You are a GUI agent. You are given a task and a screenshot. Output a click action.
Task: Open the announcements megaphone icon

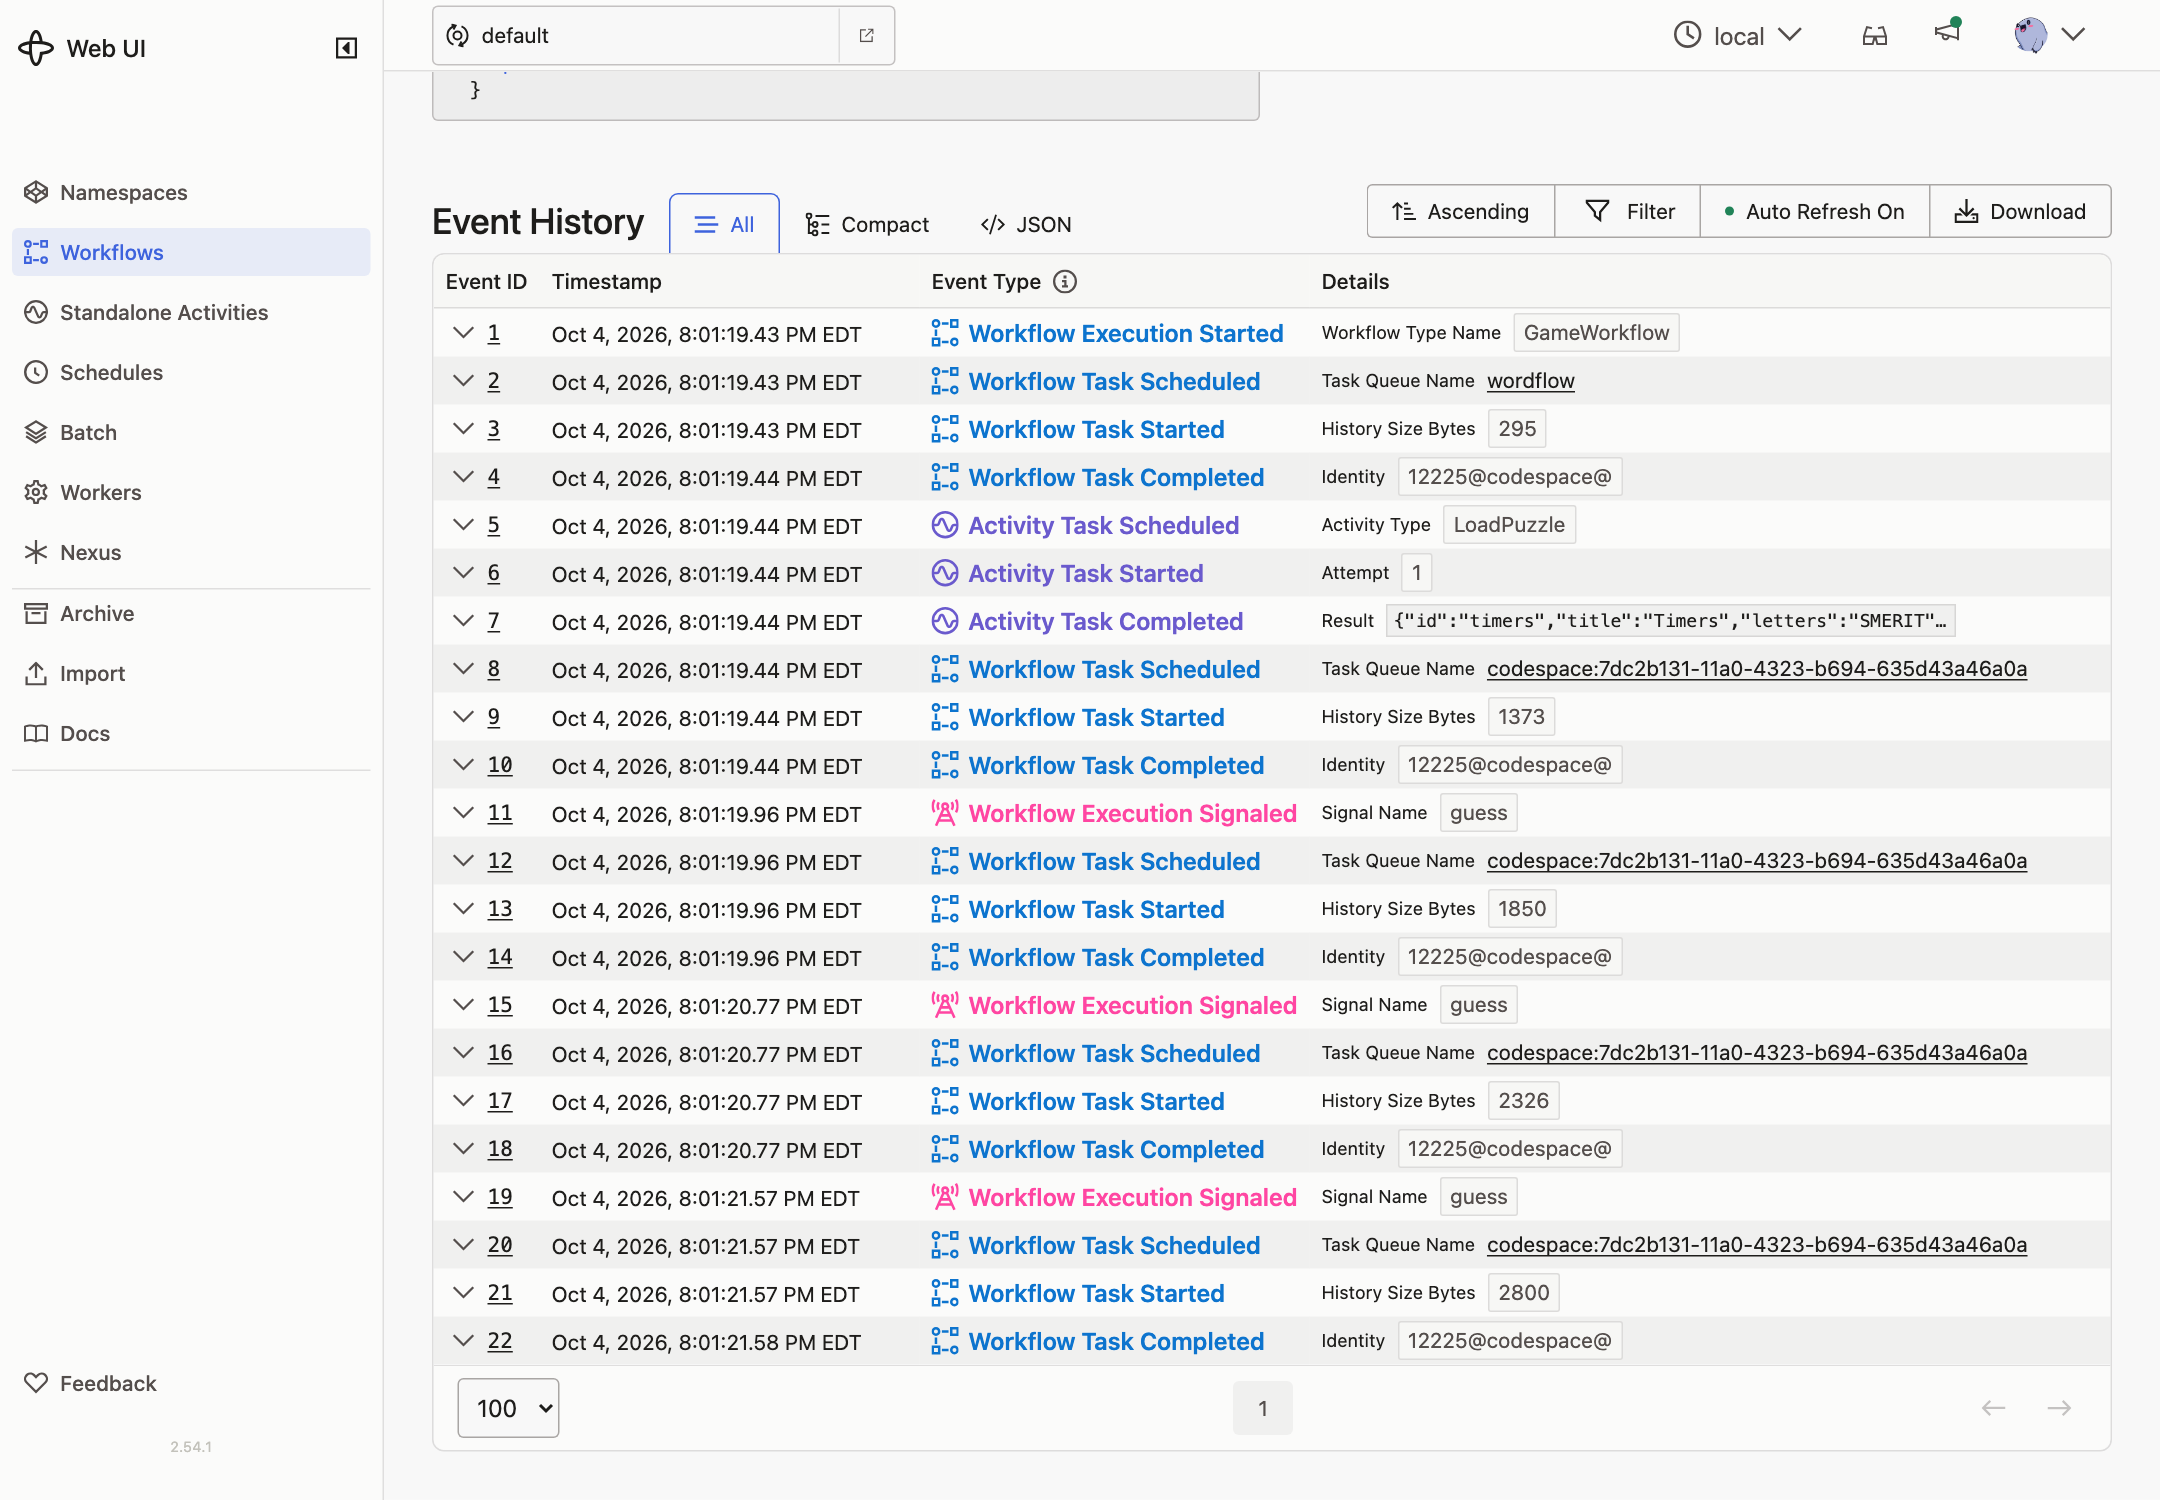(x=1947, y=32)
